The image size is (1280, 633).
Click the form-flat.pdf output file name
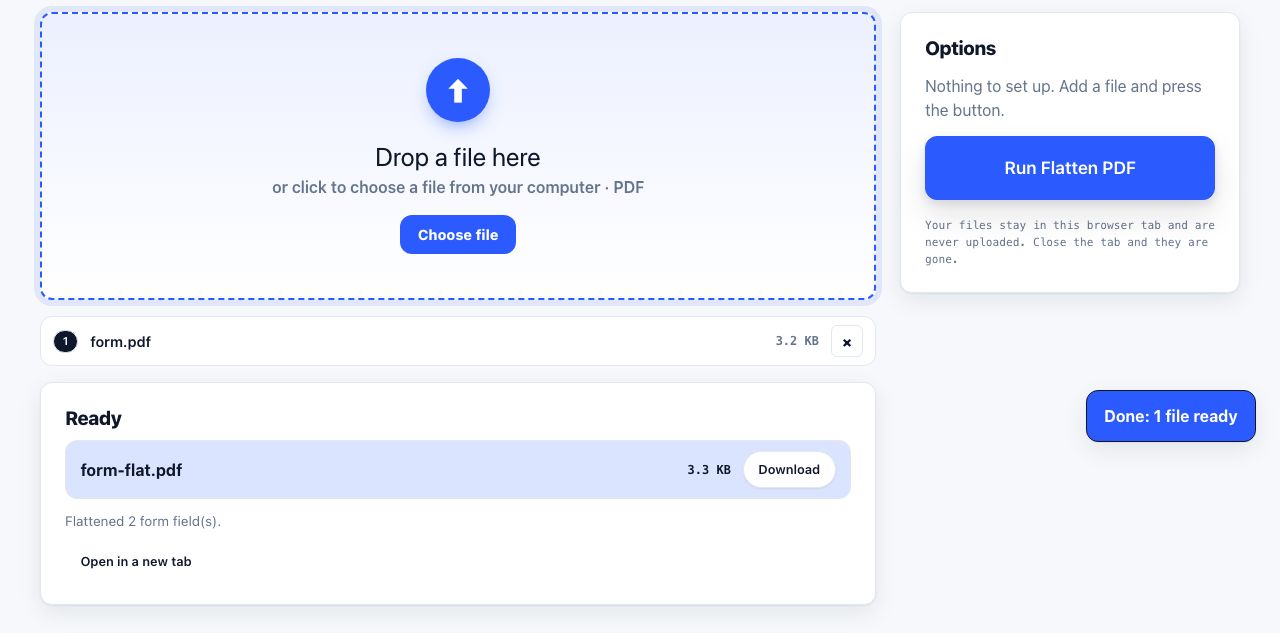tap(132, 470)
